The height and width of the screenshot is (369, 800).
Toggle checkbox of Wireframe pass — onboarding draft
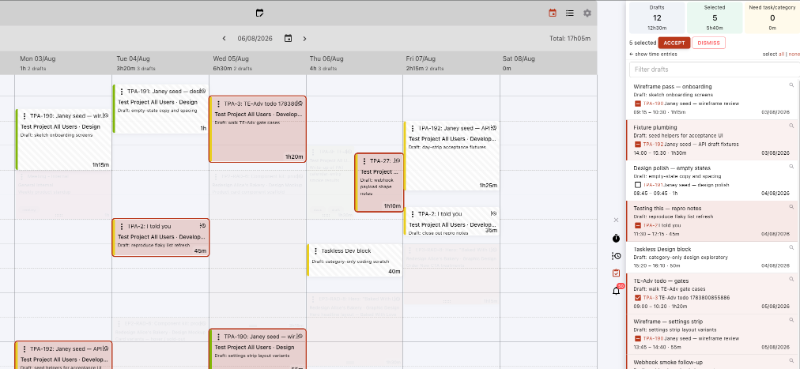pyautogui.click(x=637, y=104)
